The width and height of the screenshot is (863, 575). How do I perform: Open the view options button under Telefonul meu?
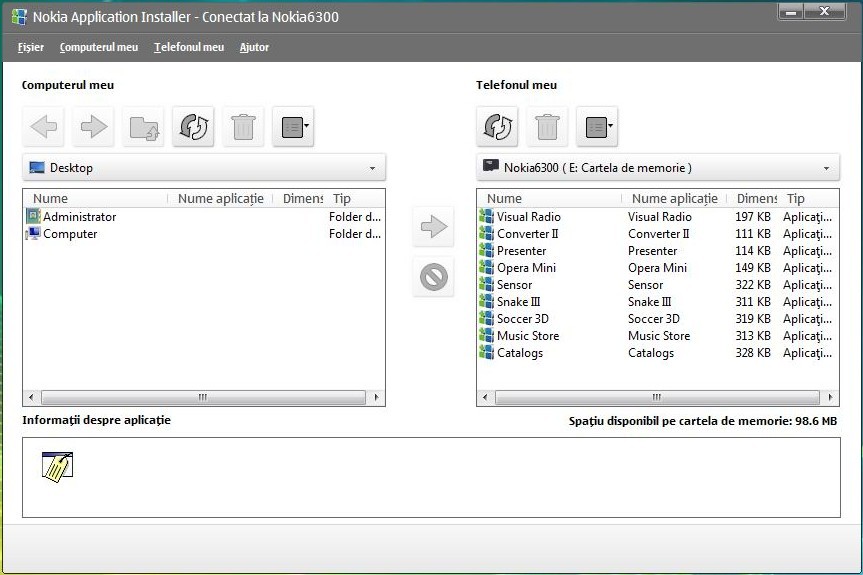[597, 127]
